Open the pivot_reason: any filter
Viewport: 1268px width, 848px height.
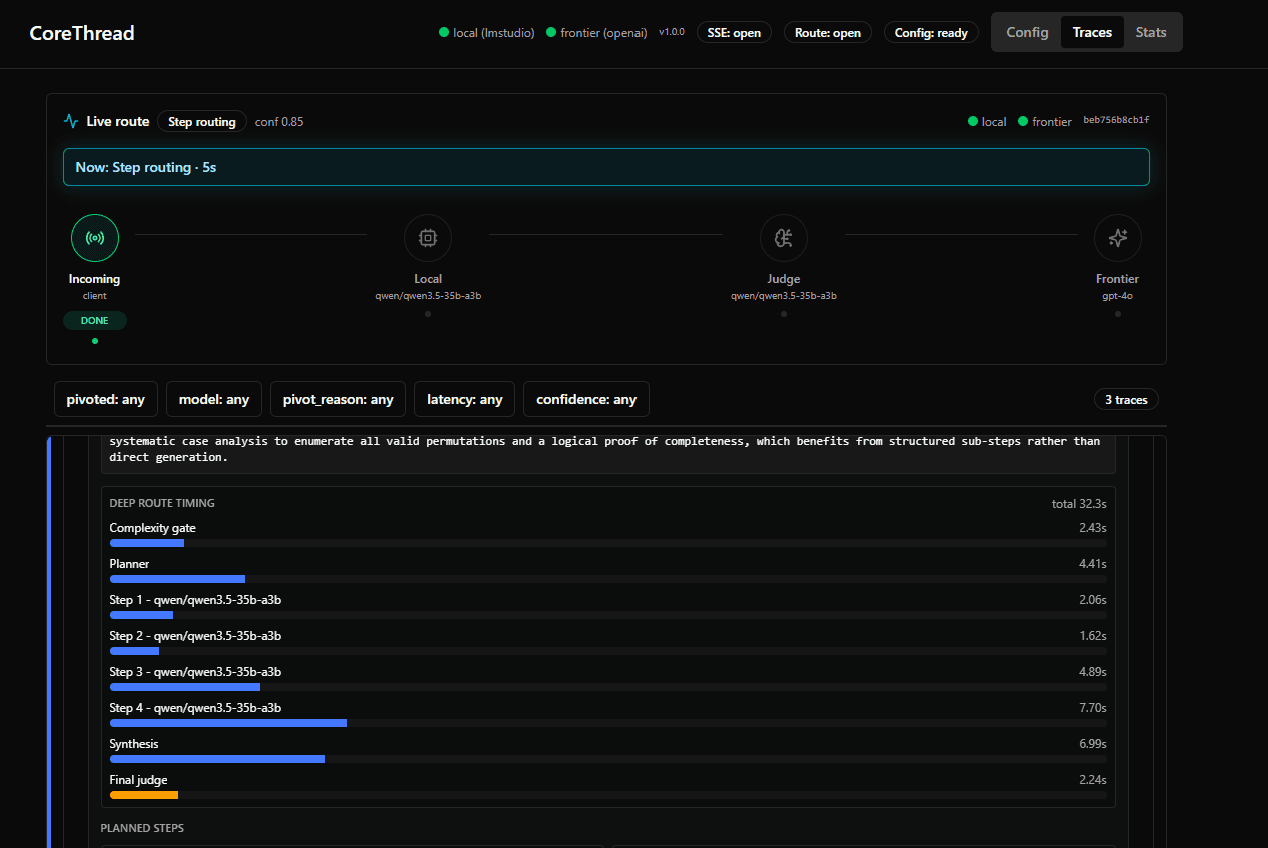click(338, 399)
